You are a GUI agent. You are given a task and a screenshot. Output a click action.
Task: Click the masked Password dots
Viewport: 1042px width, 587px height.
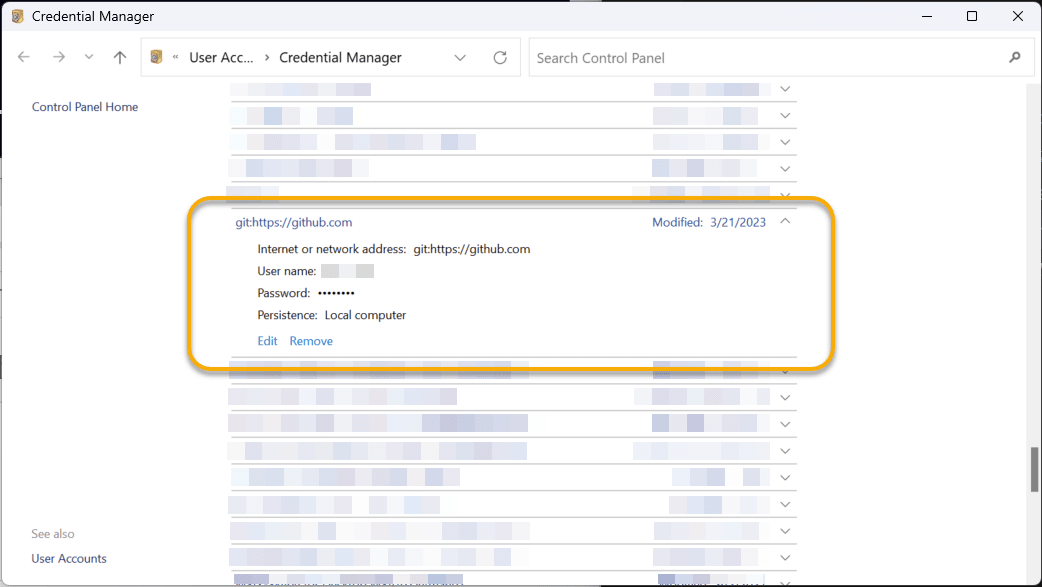[336, 293]
